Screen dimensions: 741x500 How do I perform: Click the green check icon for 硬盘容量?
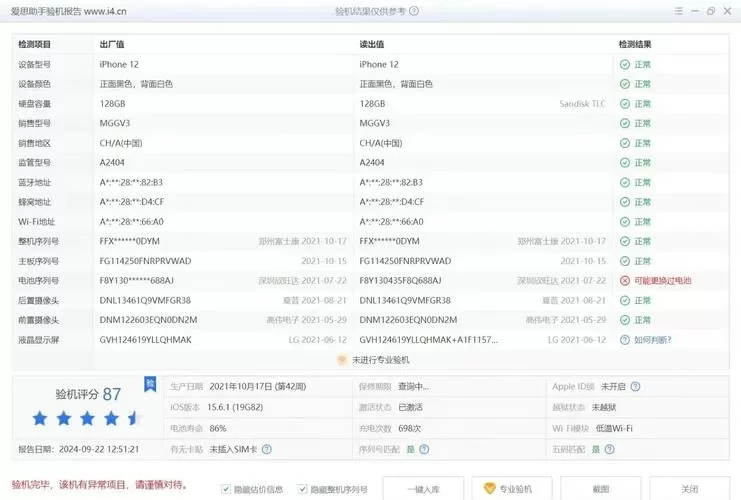pos(625,104)
